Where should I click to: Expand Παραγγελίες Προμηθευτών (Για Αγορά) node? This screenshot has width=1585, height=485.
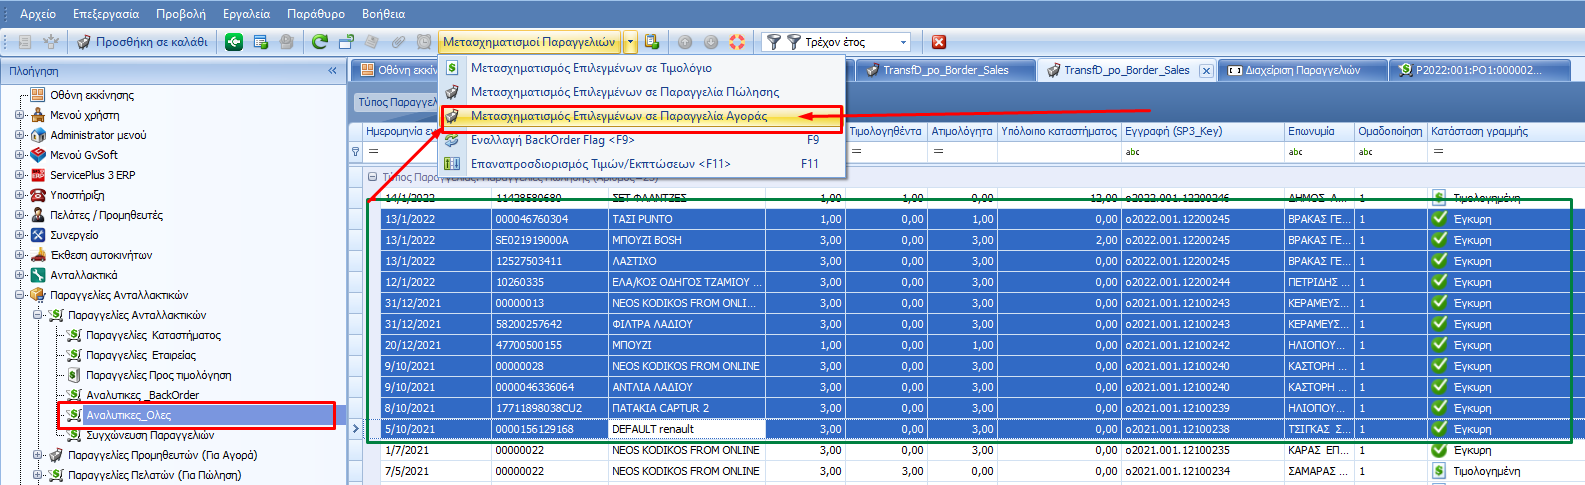(x=37, y=455)
